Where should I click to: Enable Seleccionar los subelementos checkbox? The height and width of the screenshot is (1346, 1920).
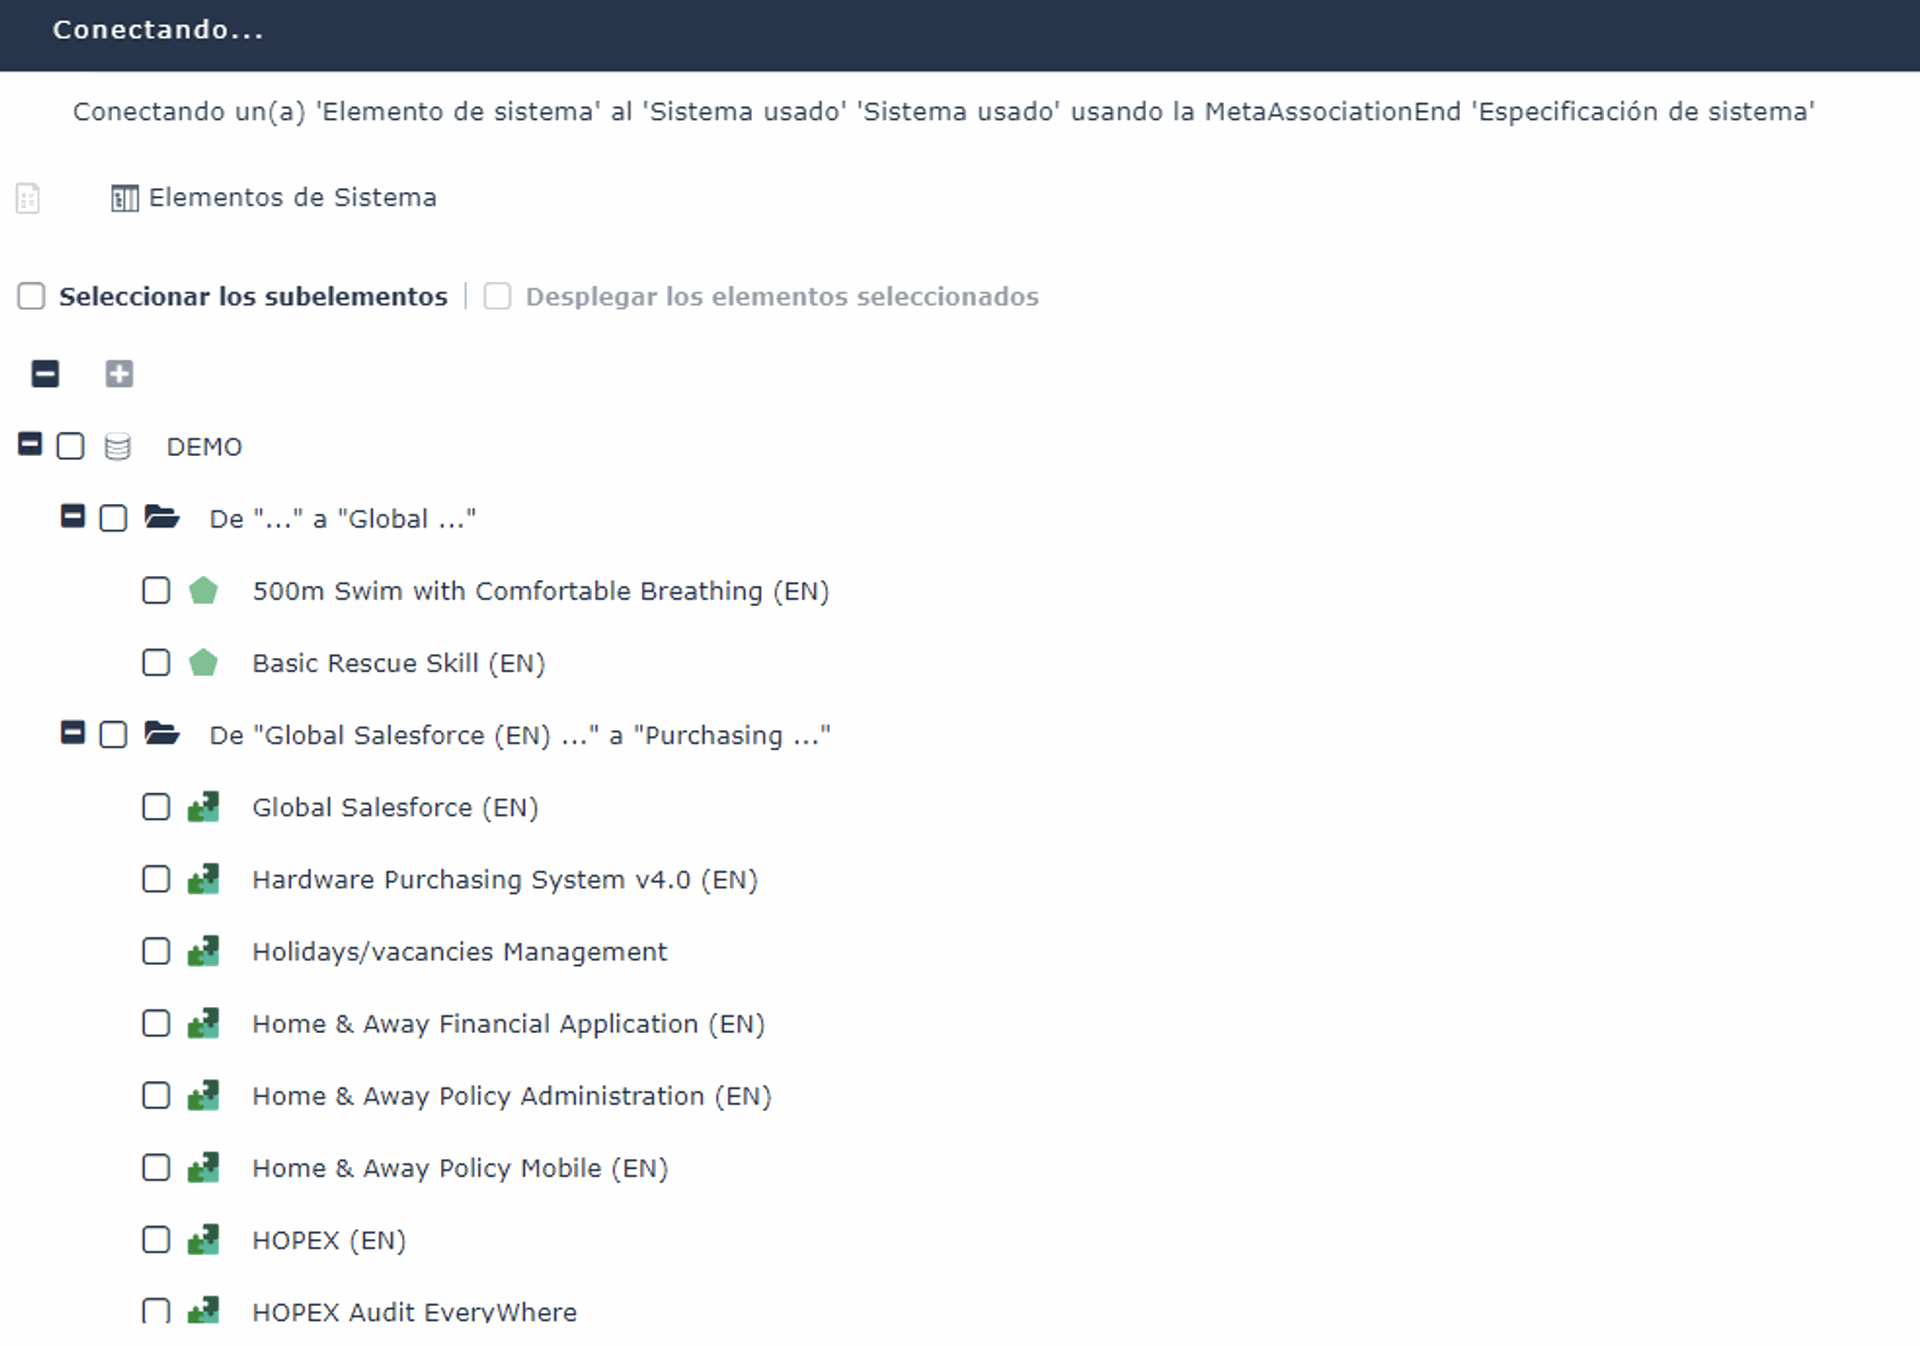pos(31,296)
